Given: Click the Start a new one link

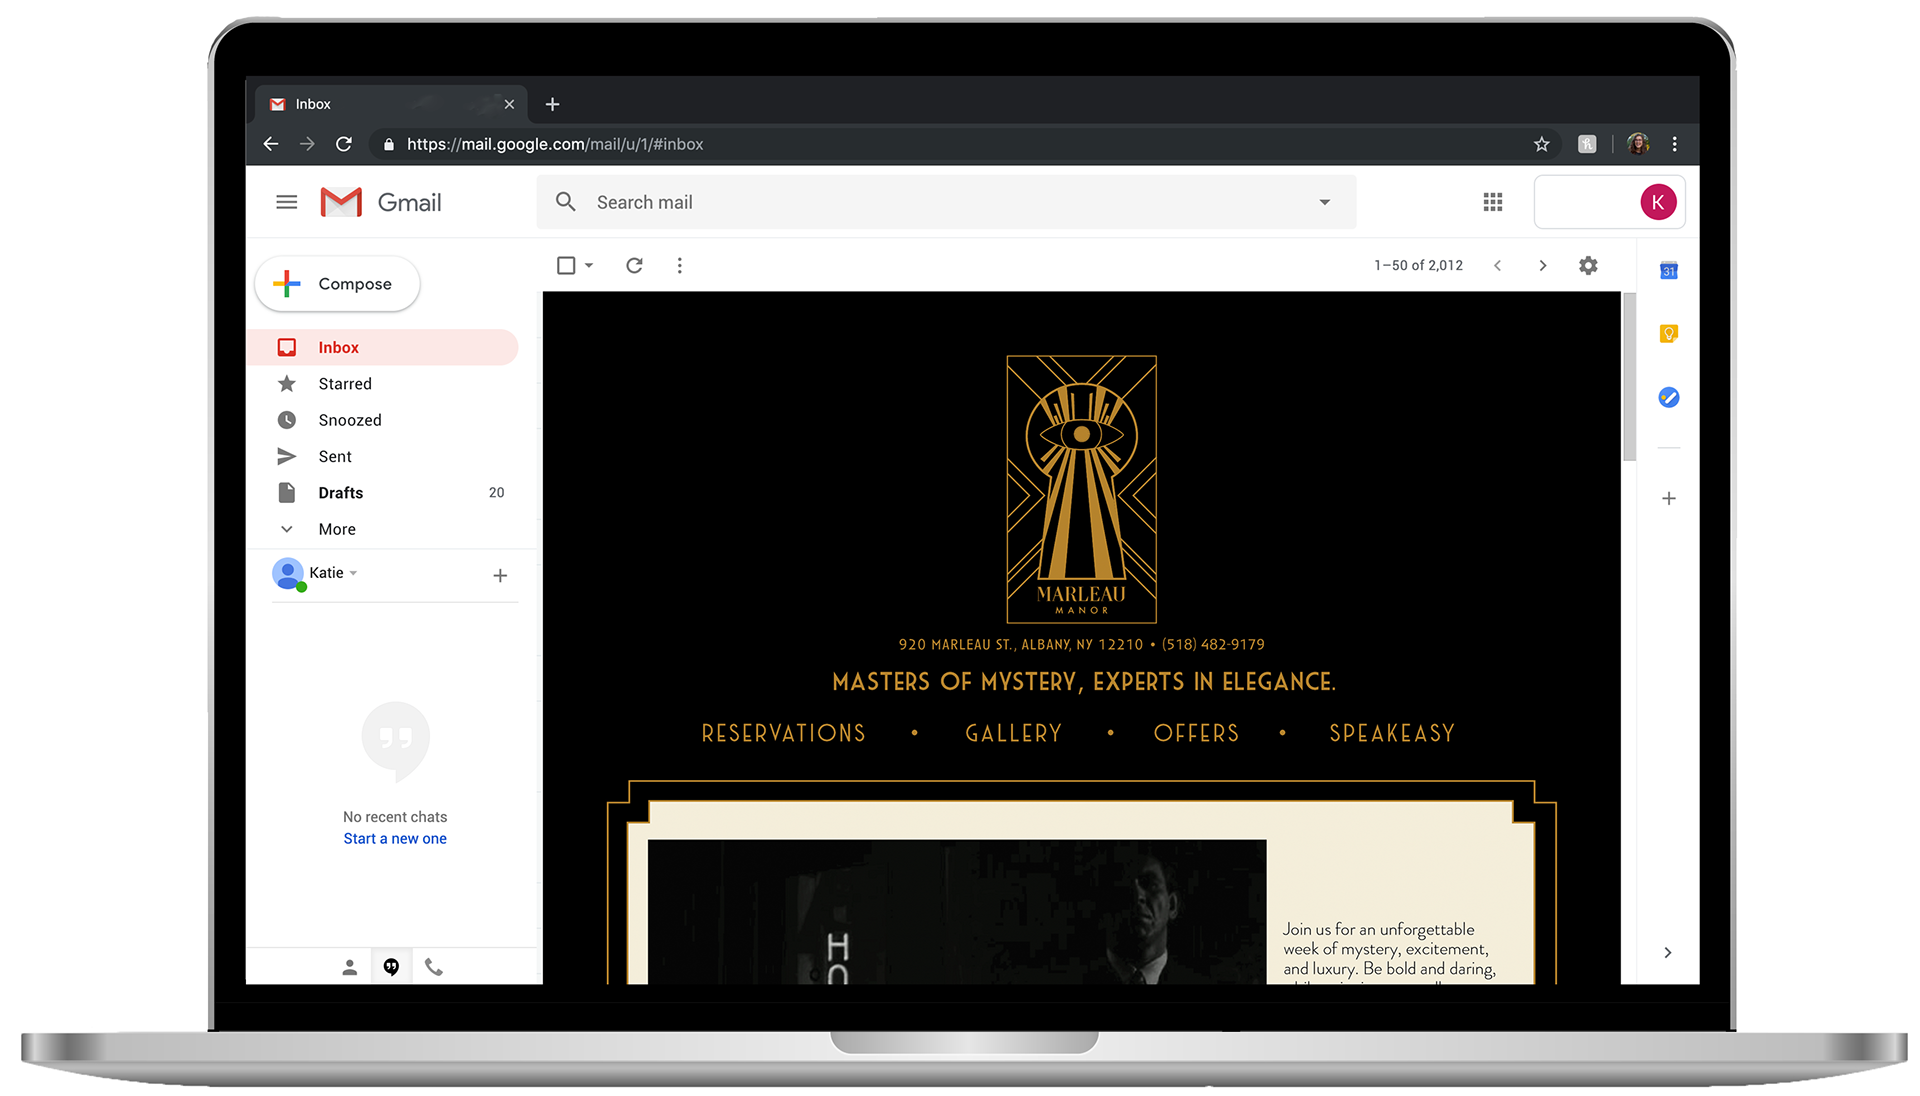Looking at the screenshot, I should (394, 838).
